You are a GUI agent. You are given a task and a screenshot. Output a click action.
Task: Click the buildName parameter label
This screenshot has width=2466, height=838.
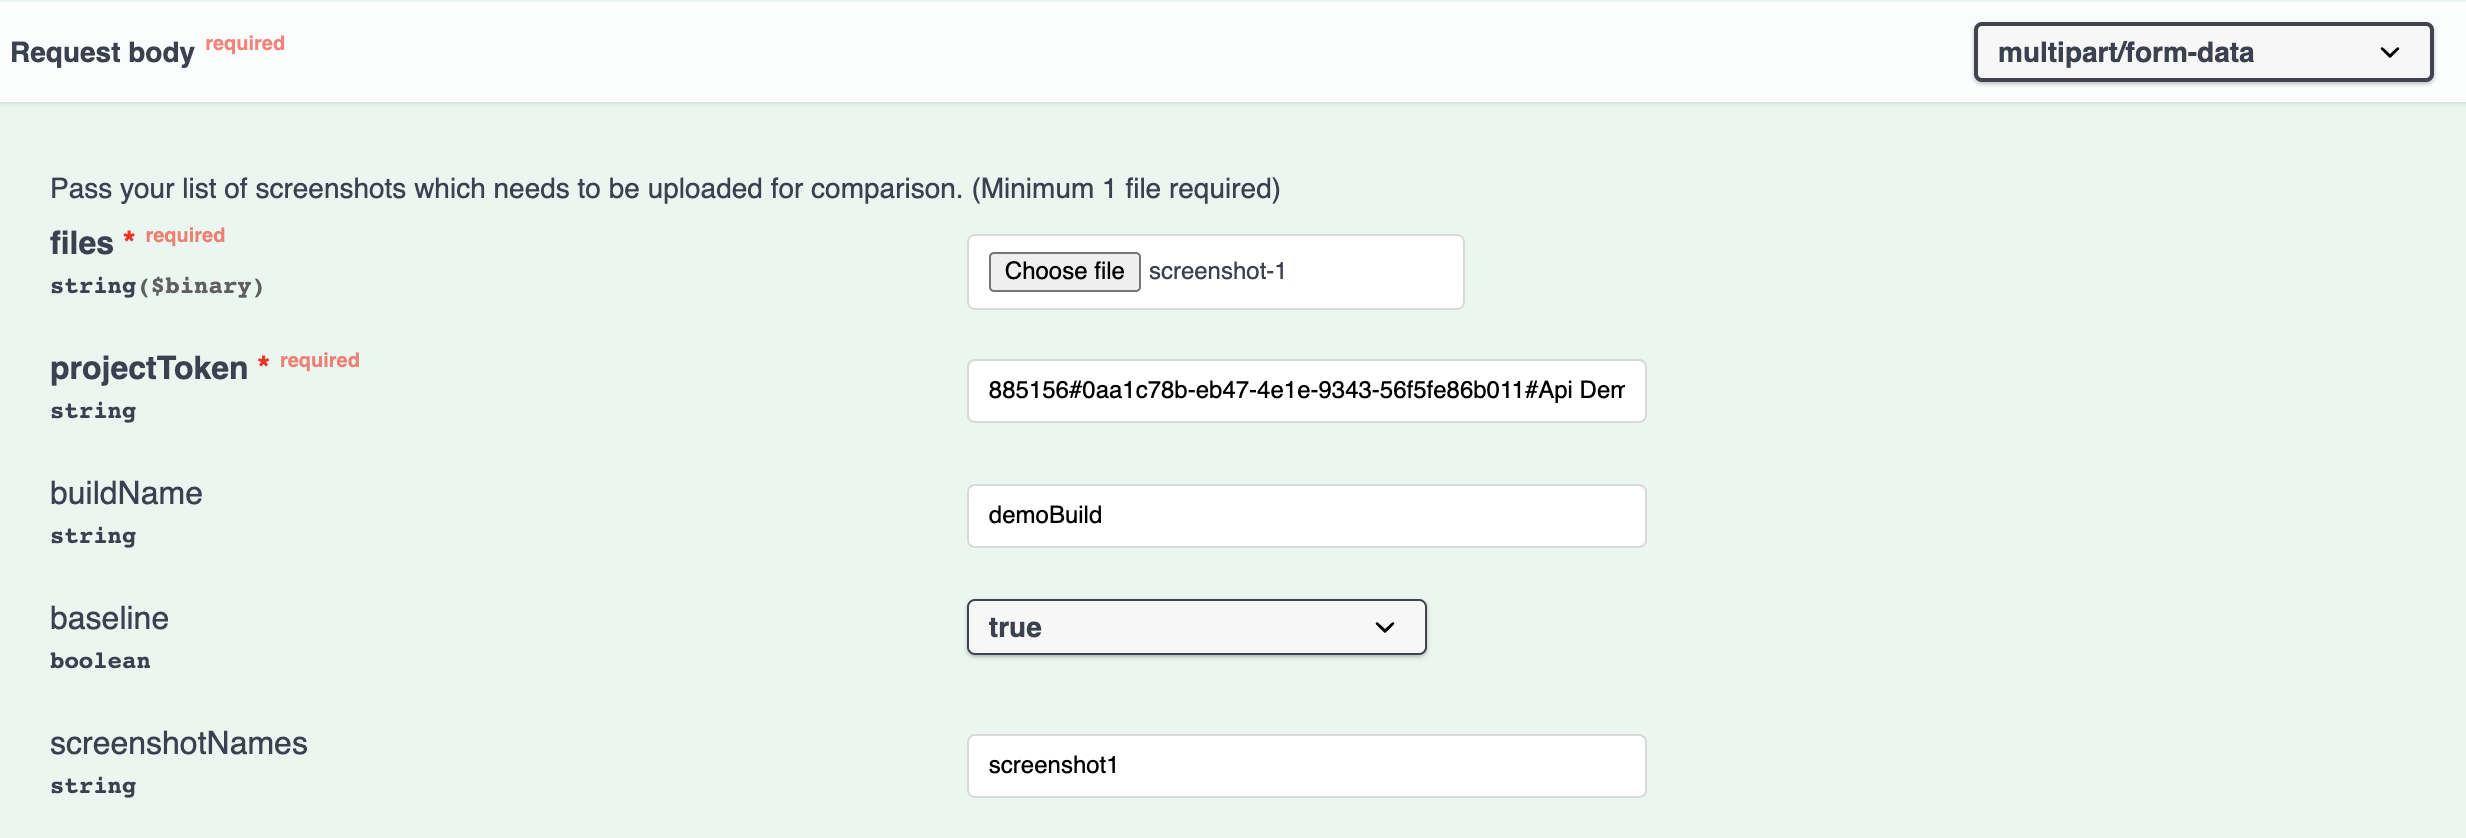tap(126, 493)
